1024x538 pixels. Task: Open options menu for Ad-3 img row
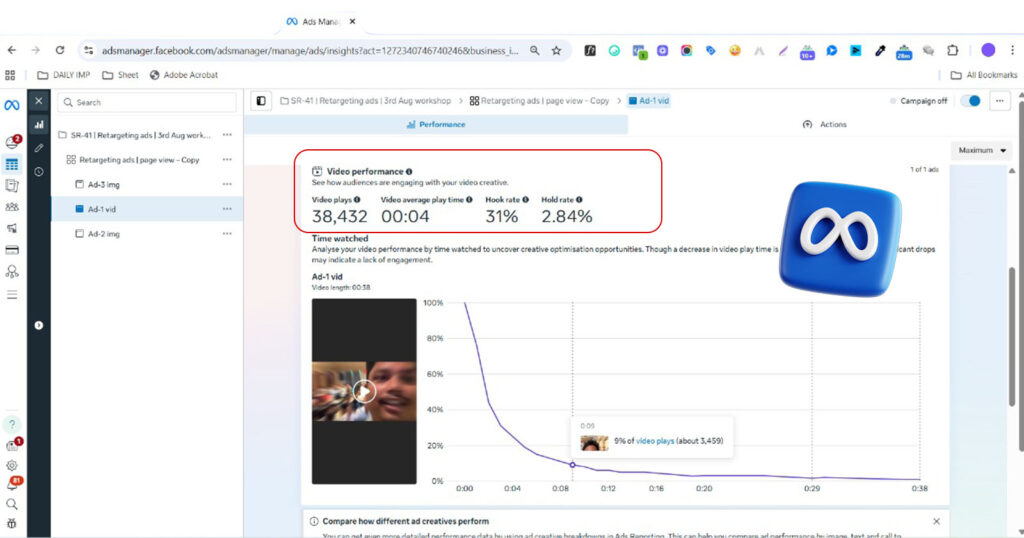(227, 184)
